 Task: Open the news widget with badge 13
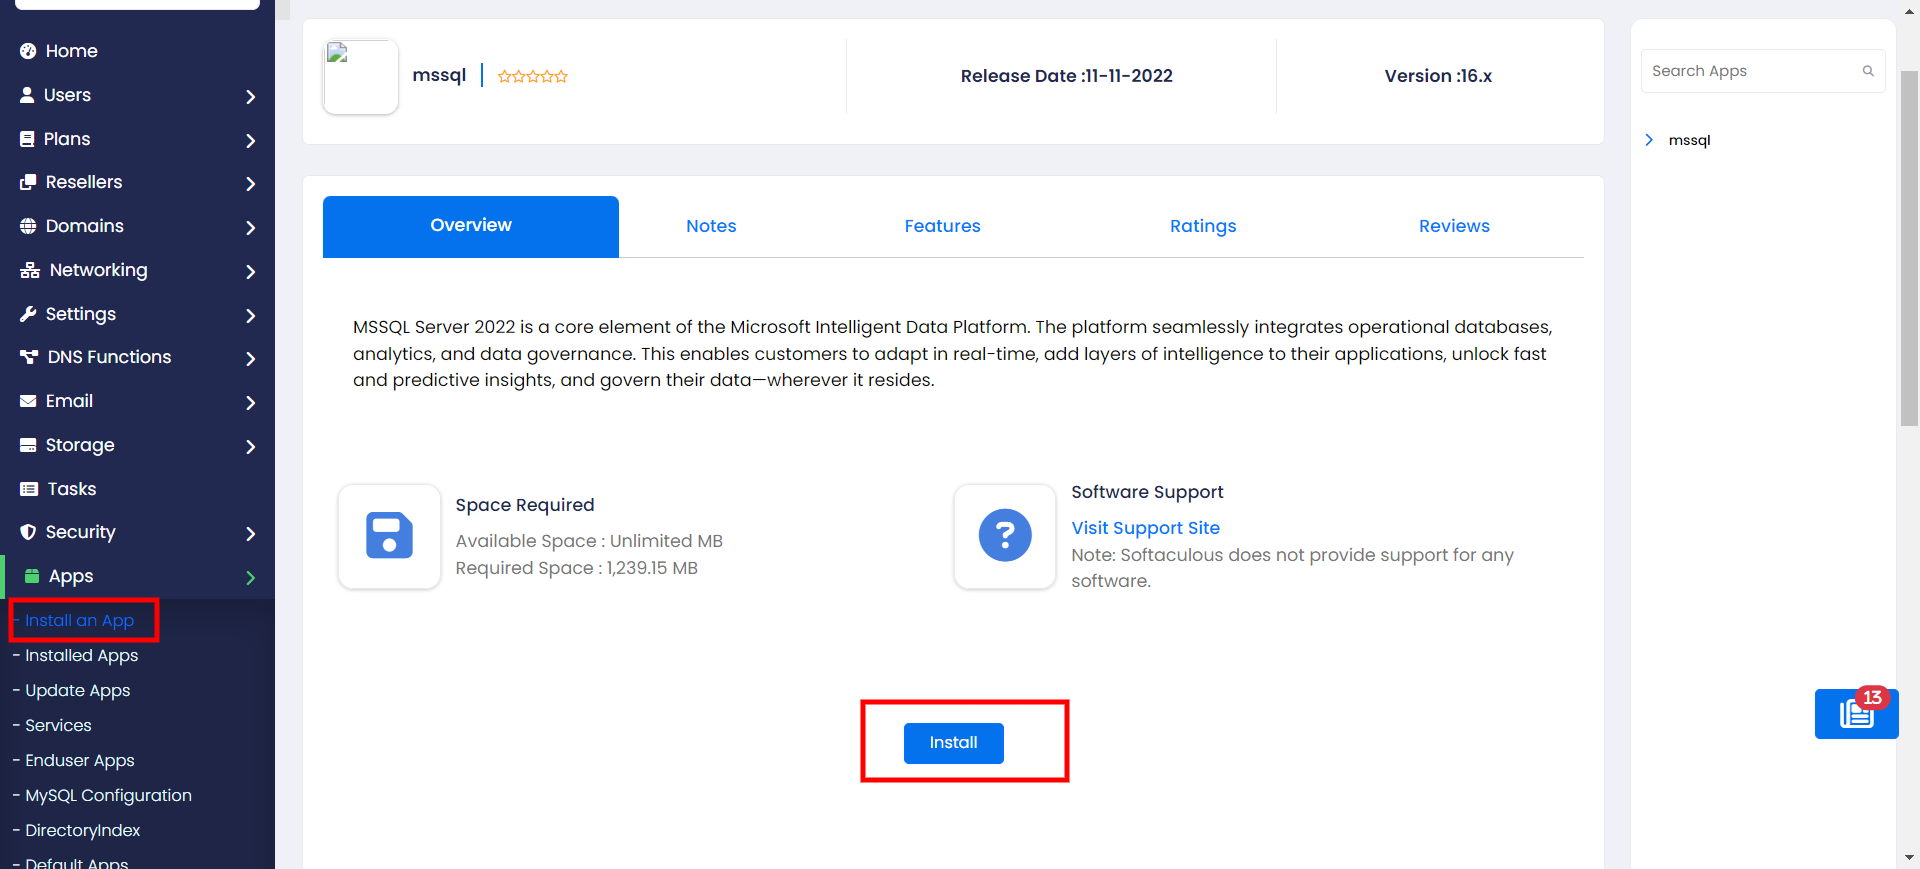1857,714
